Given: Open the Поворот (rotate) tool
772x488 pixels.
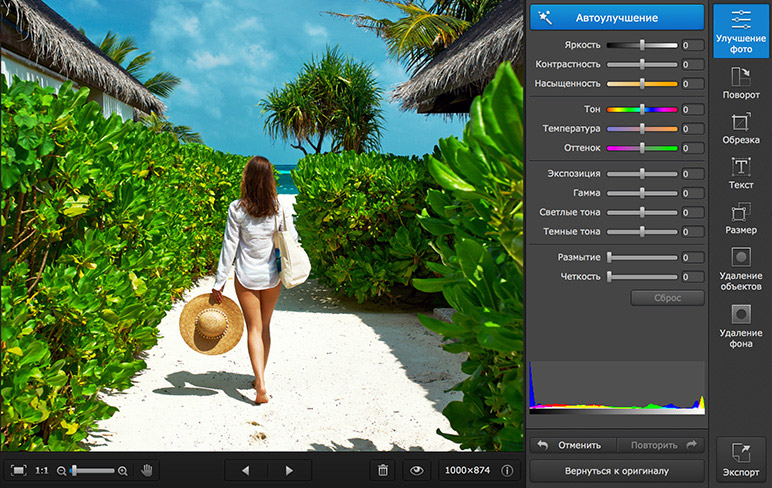Looking at the screenshot, I should (741, 83).
